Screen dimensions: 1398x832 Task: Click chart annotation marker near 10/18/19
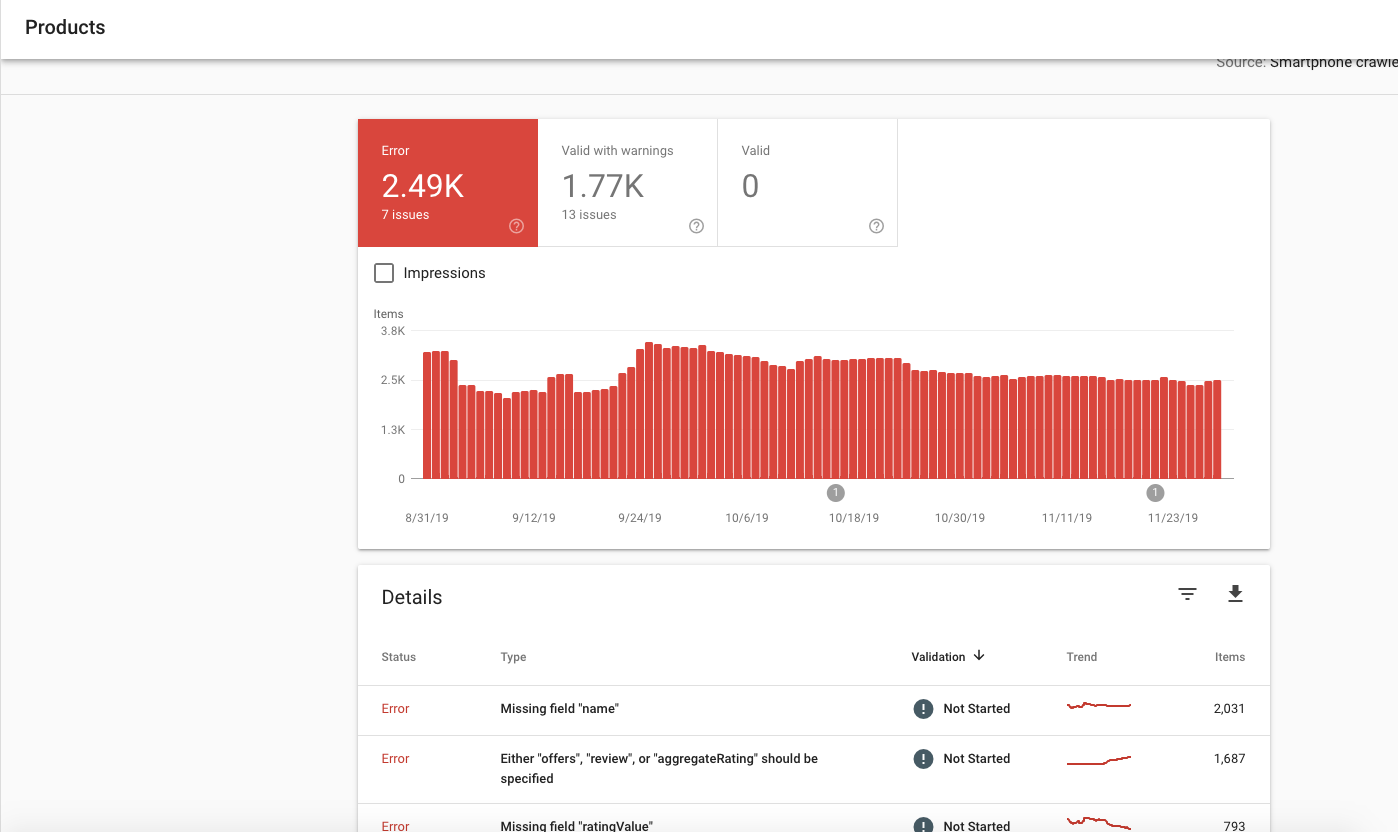pyautogui.click(x=836, y=493)
